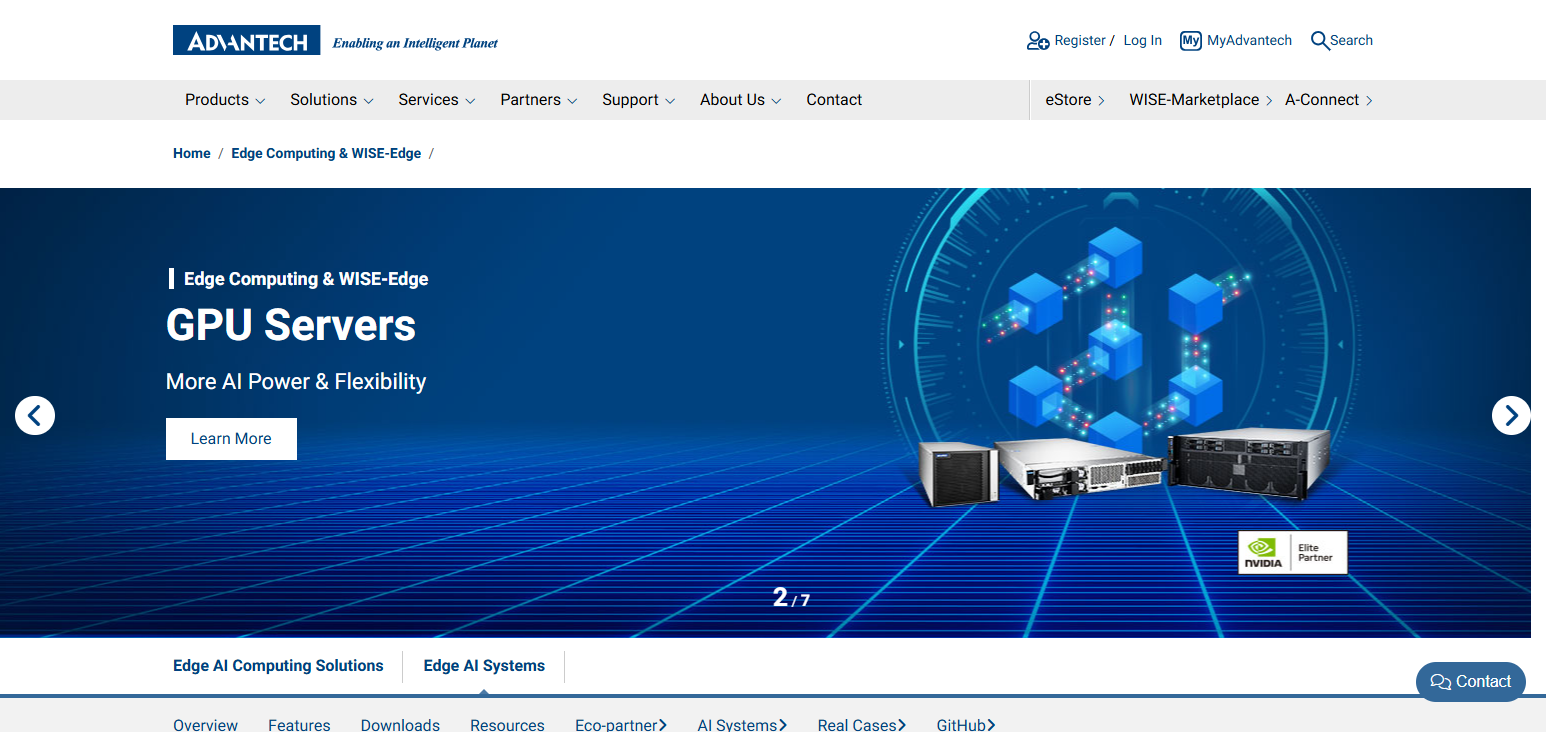Open the eStore link
Screen dimensions: 1546x732
(x=1075, y=100)
